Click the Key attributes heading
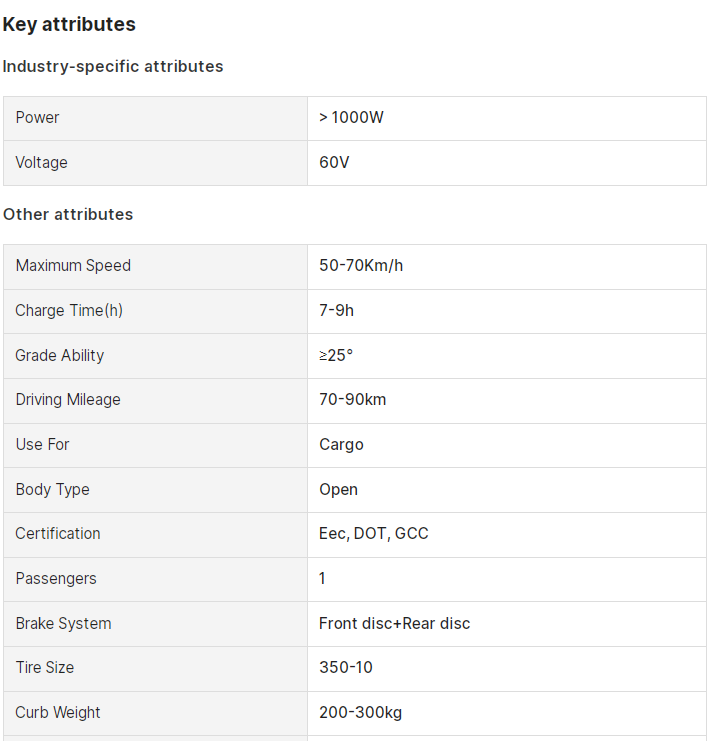 pos(69,25)
